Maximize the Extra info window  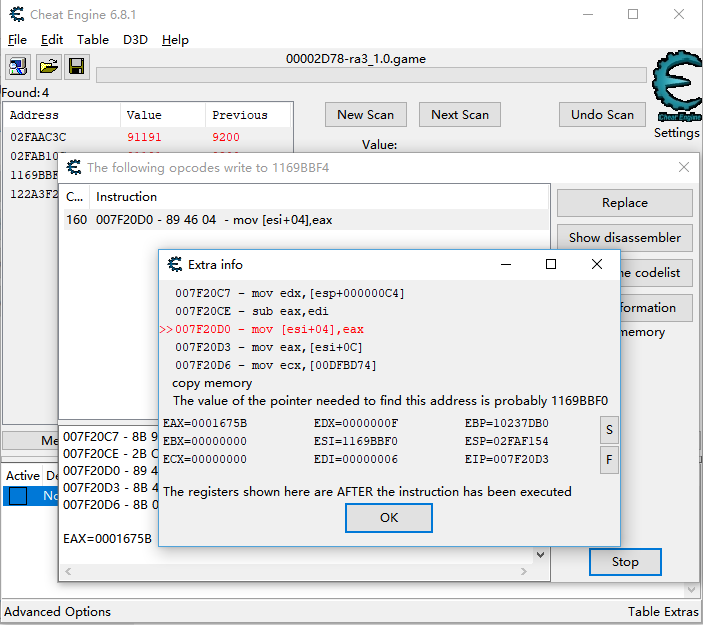point(551,264)
